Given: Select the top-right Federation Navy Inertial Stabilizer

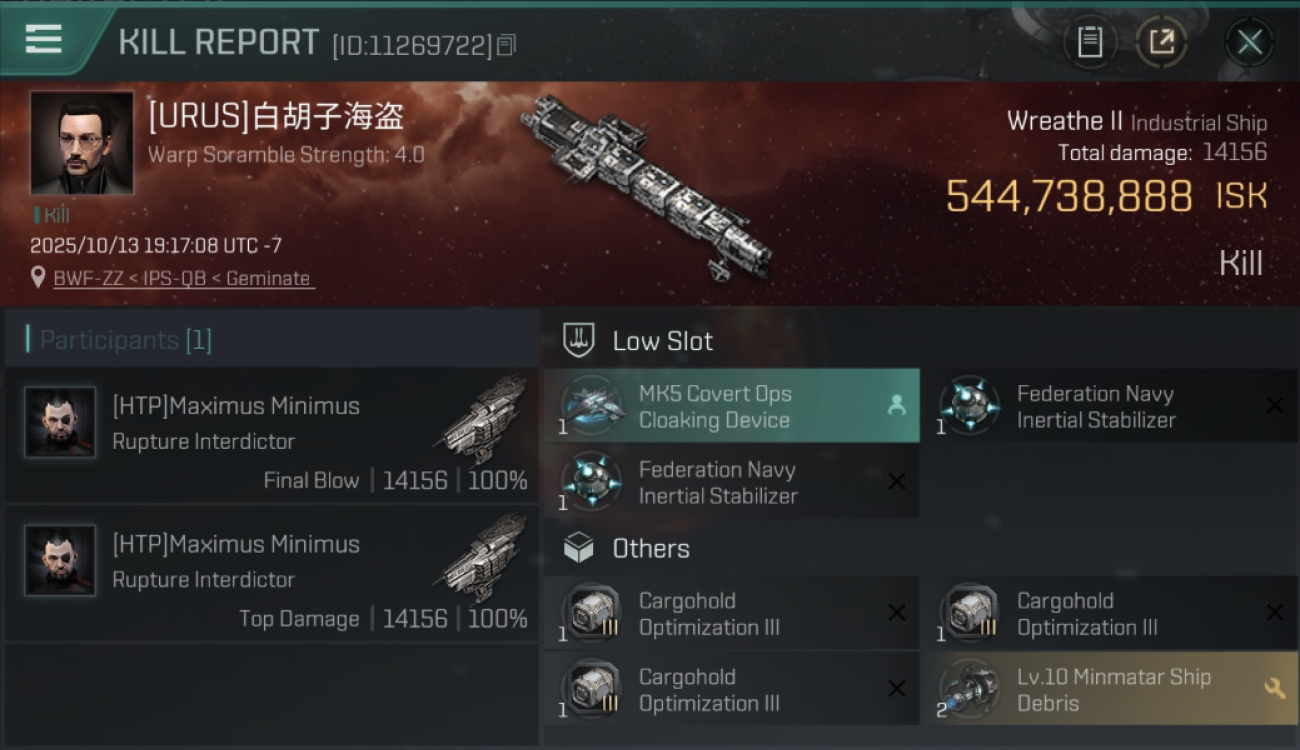Looking at the screenshot, I should (1110, 406).
